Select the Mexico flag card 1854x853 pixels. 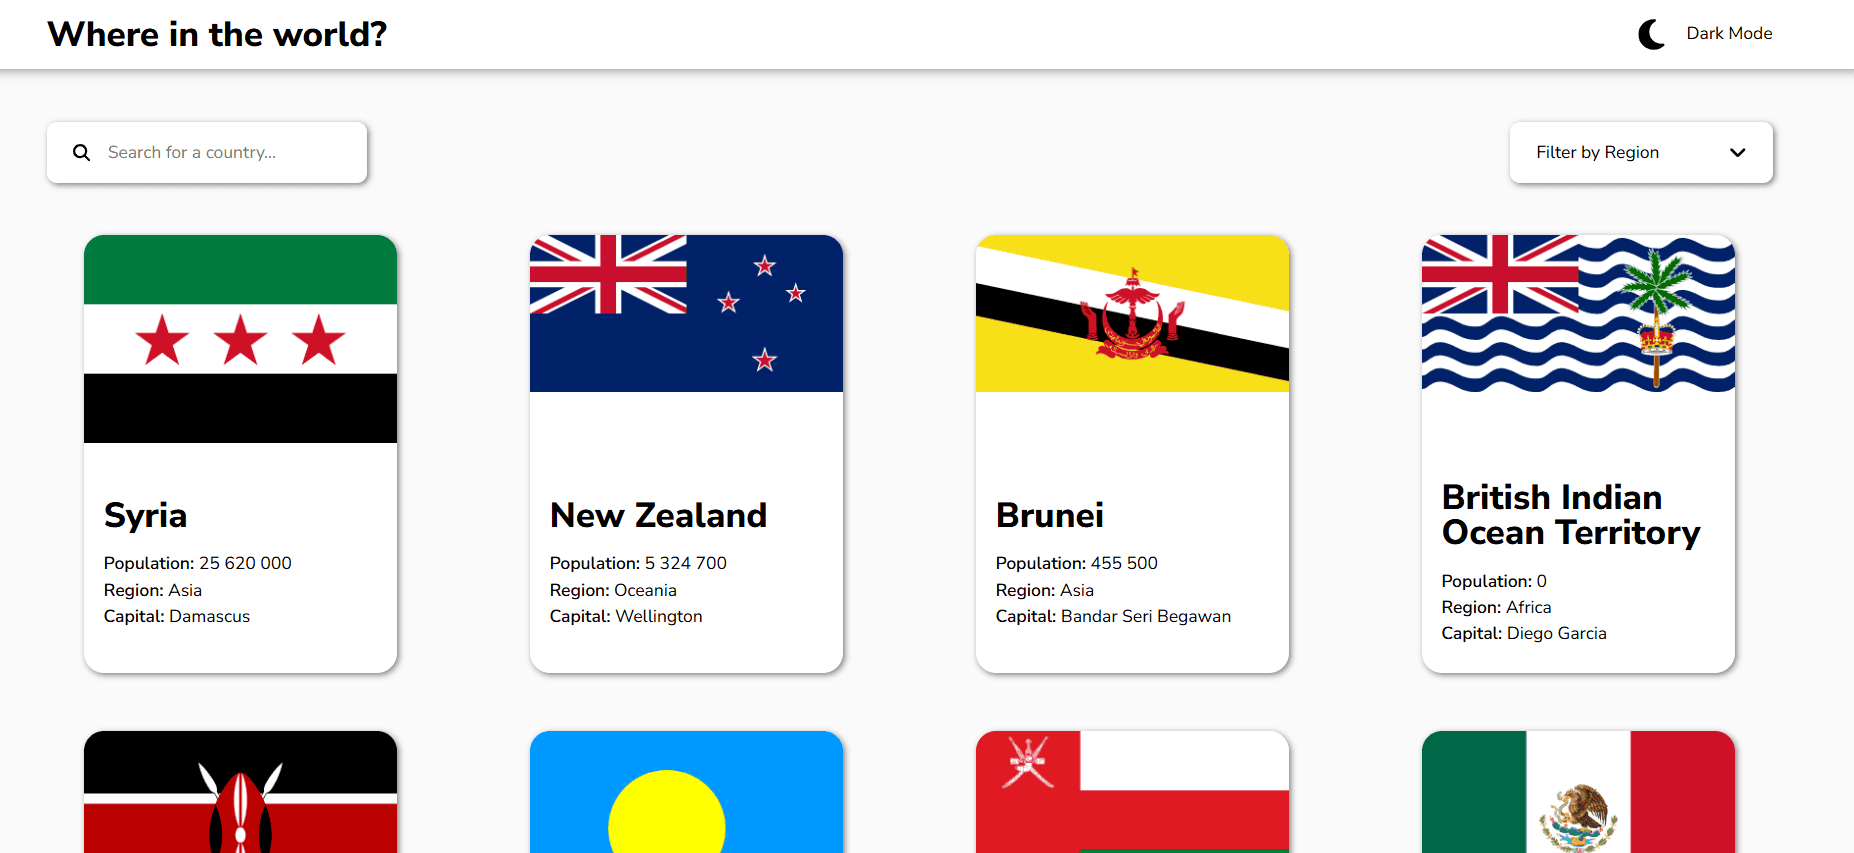coord(1578,792)
